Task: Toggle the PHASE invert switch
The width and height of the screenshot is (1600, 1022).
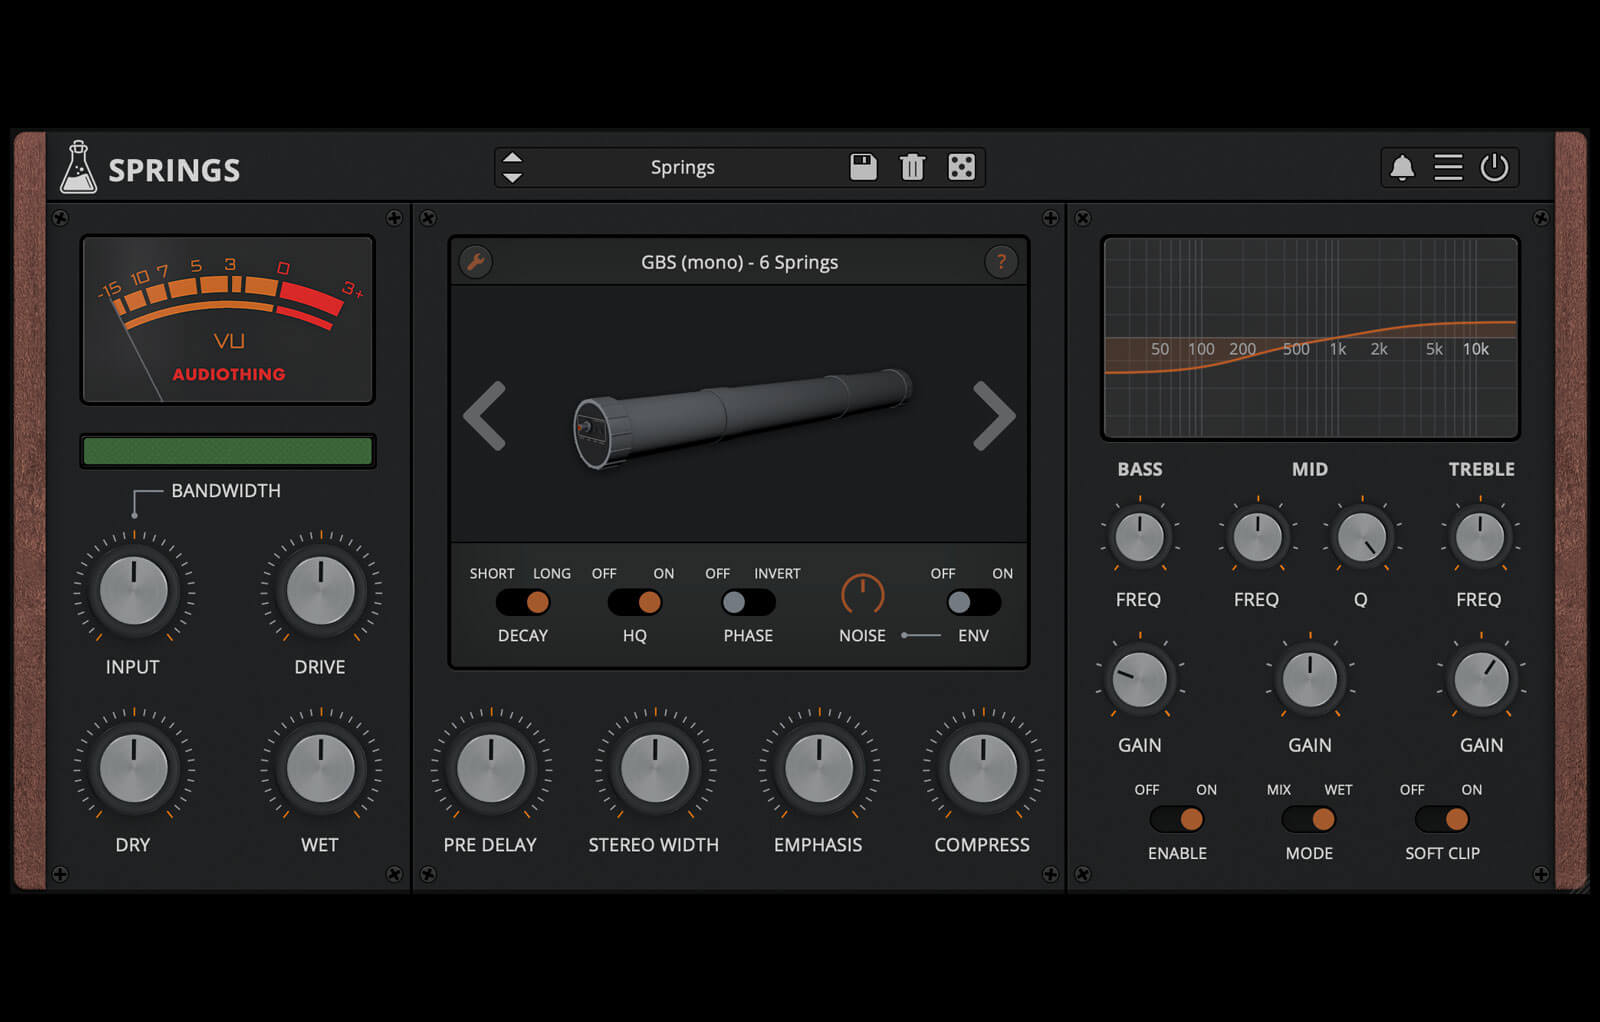Action: 748,602
